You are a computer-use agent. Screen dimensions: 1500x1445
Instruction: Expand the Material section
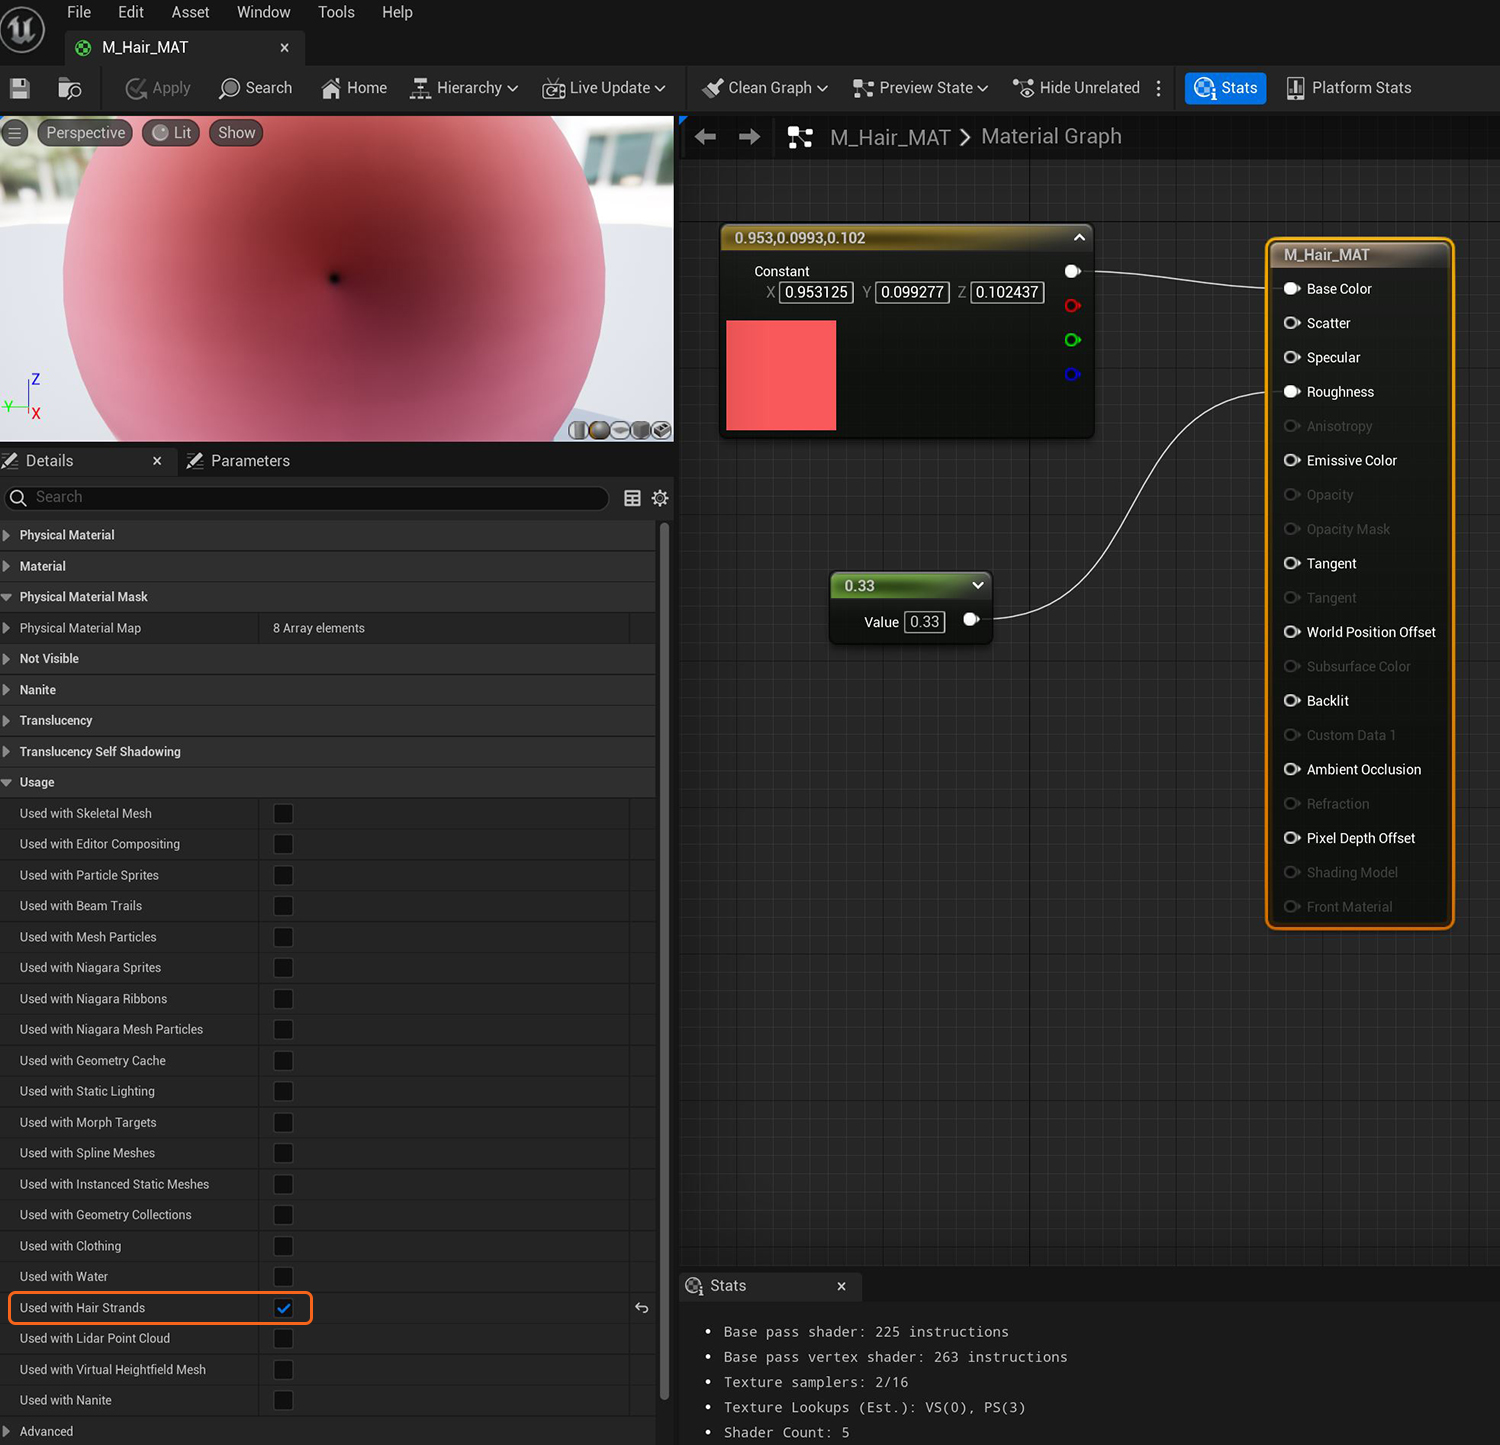7,566
